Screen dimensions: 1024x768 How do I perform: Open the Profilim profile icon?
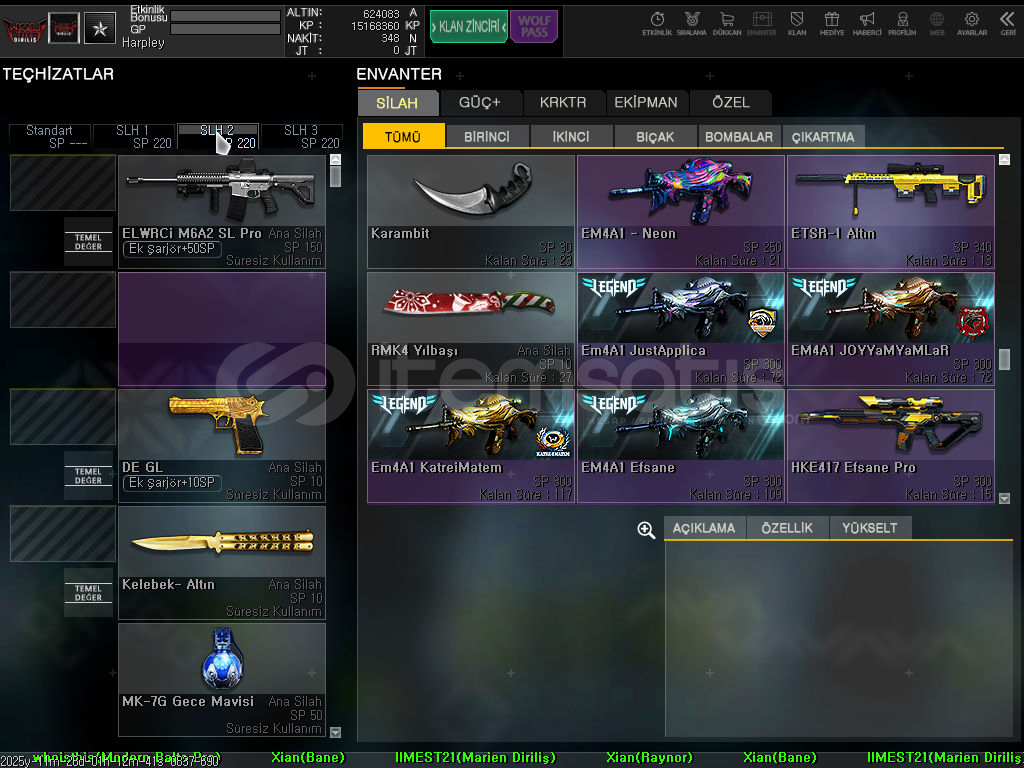click(902, 22)
